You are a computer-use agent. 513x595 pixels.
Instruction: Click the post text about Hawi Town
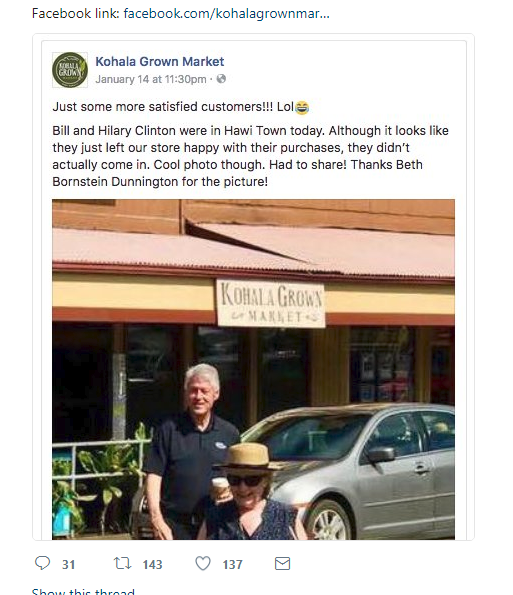point(250,156)
